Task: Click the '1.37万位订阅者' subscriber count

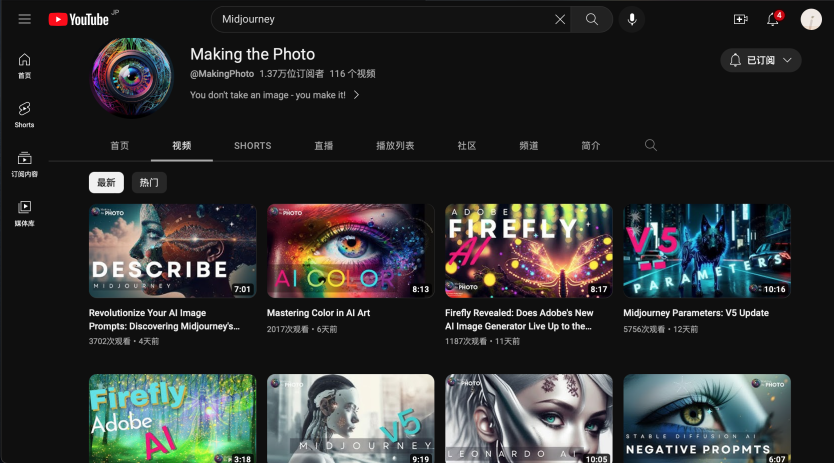Action: tap(291, 74)
